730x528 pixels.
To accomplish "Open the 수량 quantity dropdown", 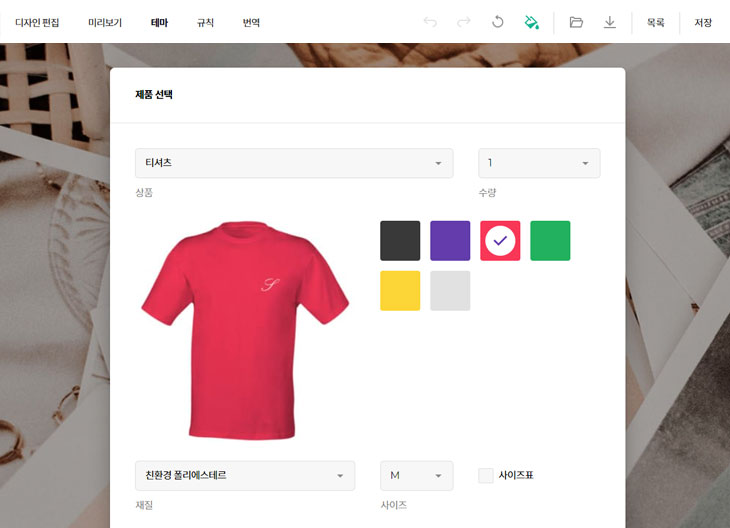I will (x=539, y=163).
